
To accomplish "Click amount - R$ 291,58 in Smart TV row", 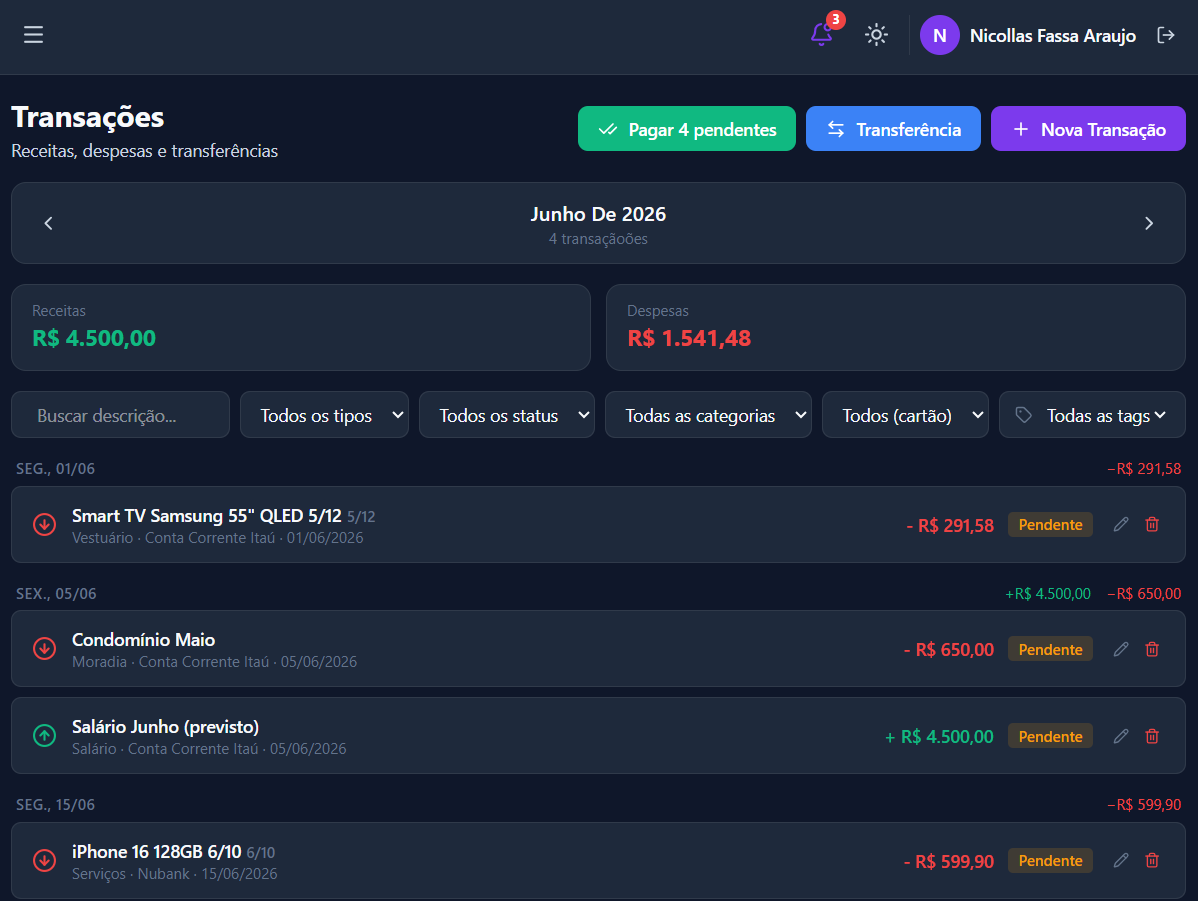I will [950, 526].
